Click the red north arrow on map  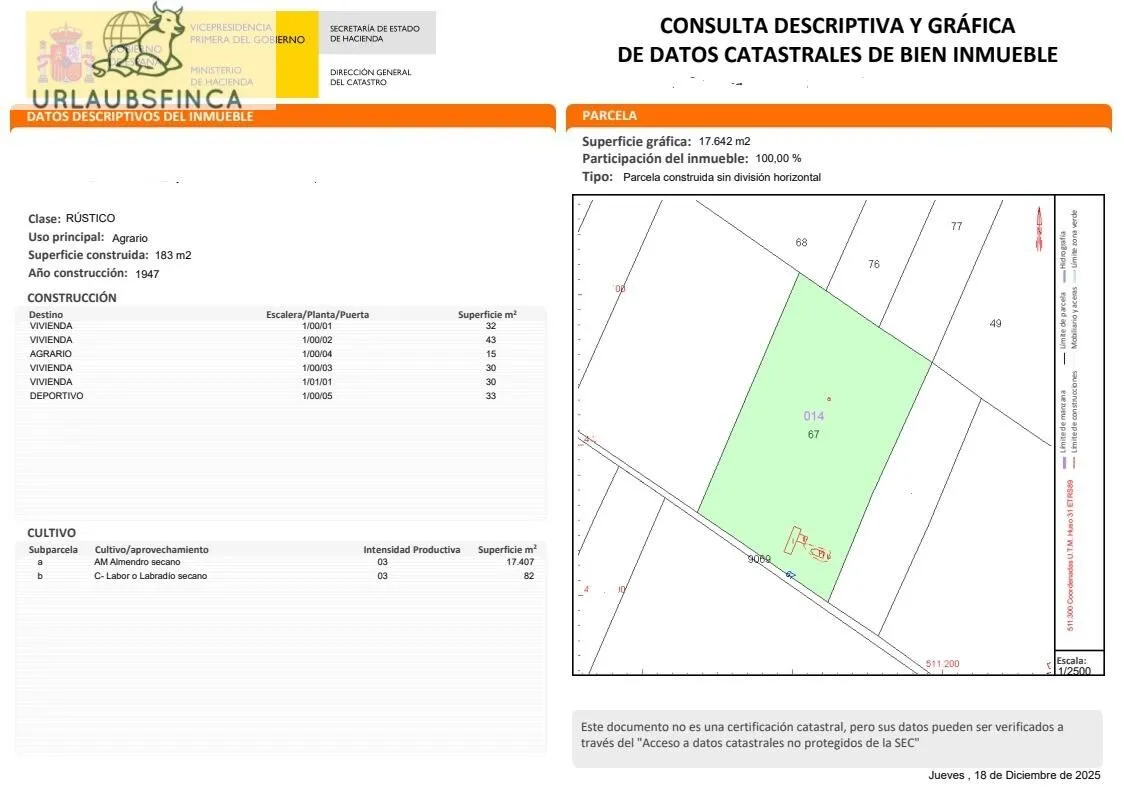[1040, 226]
